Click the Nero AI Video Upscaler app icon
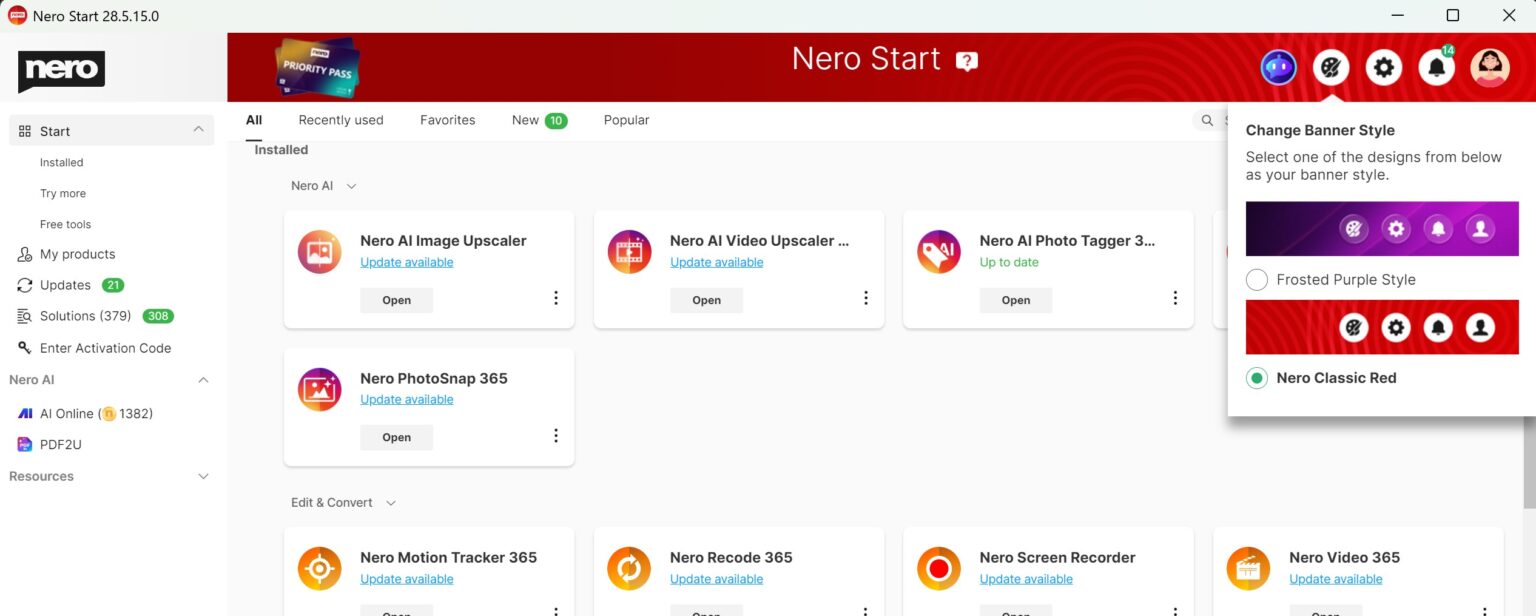The width and height of the screenshot is (1536, 616). pos(629,252)
